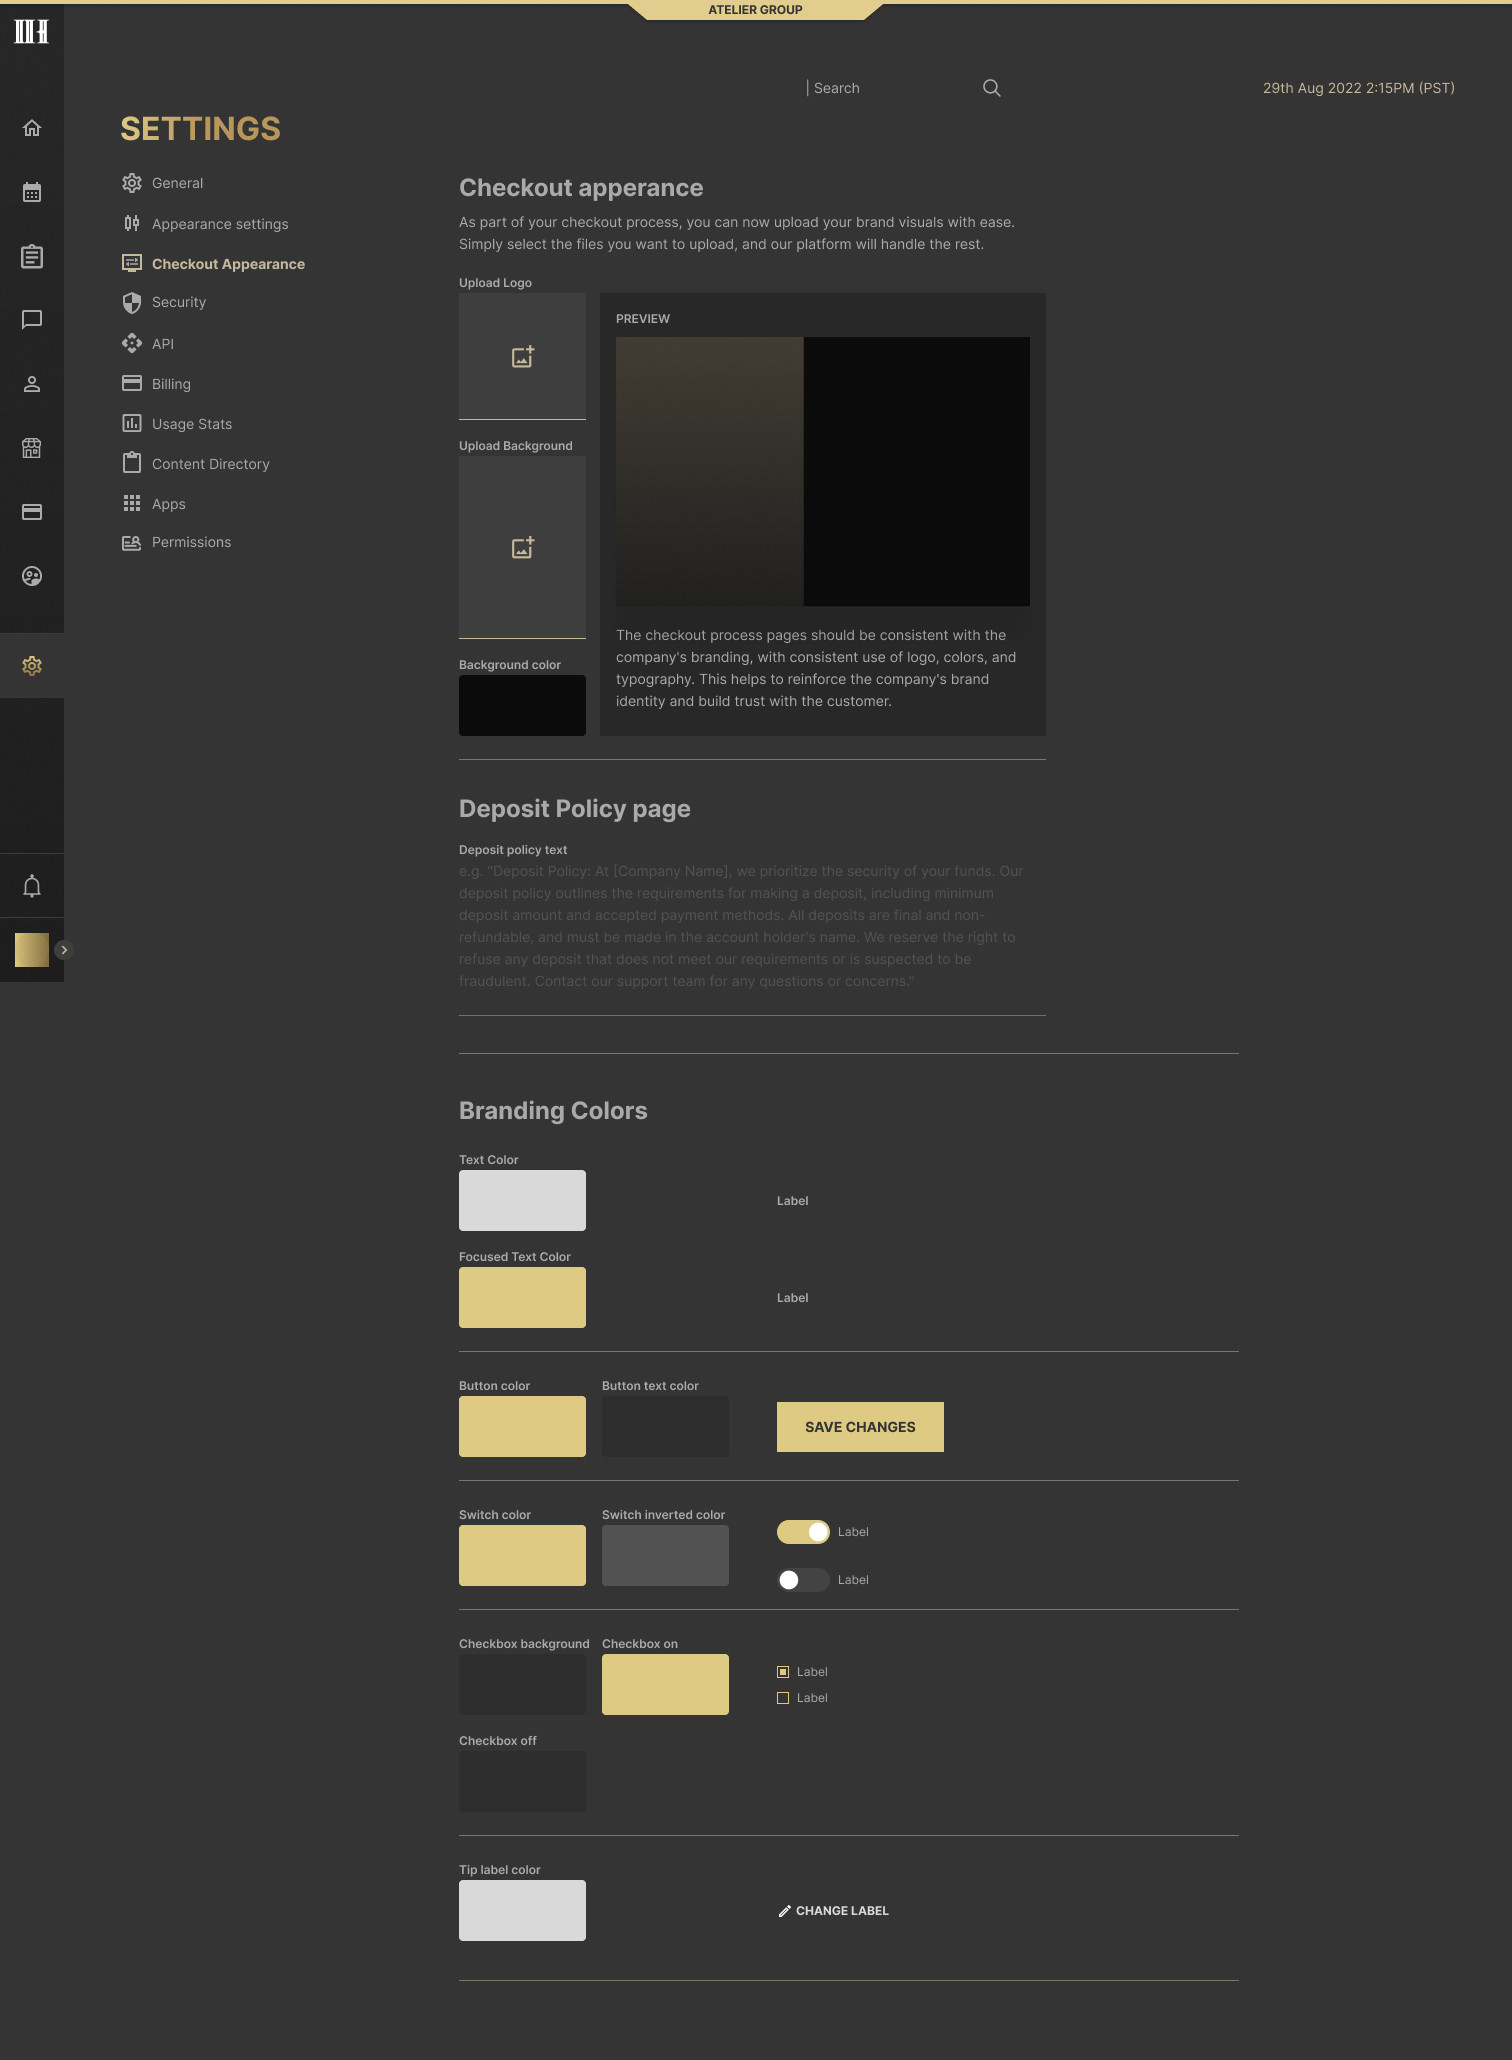The image size is (1512, 2060).
Task: Open the payment card icon in the sidebar
Action: coord(32,512)
